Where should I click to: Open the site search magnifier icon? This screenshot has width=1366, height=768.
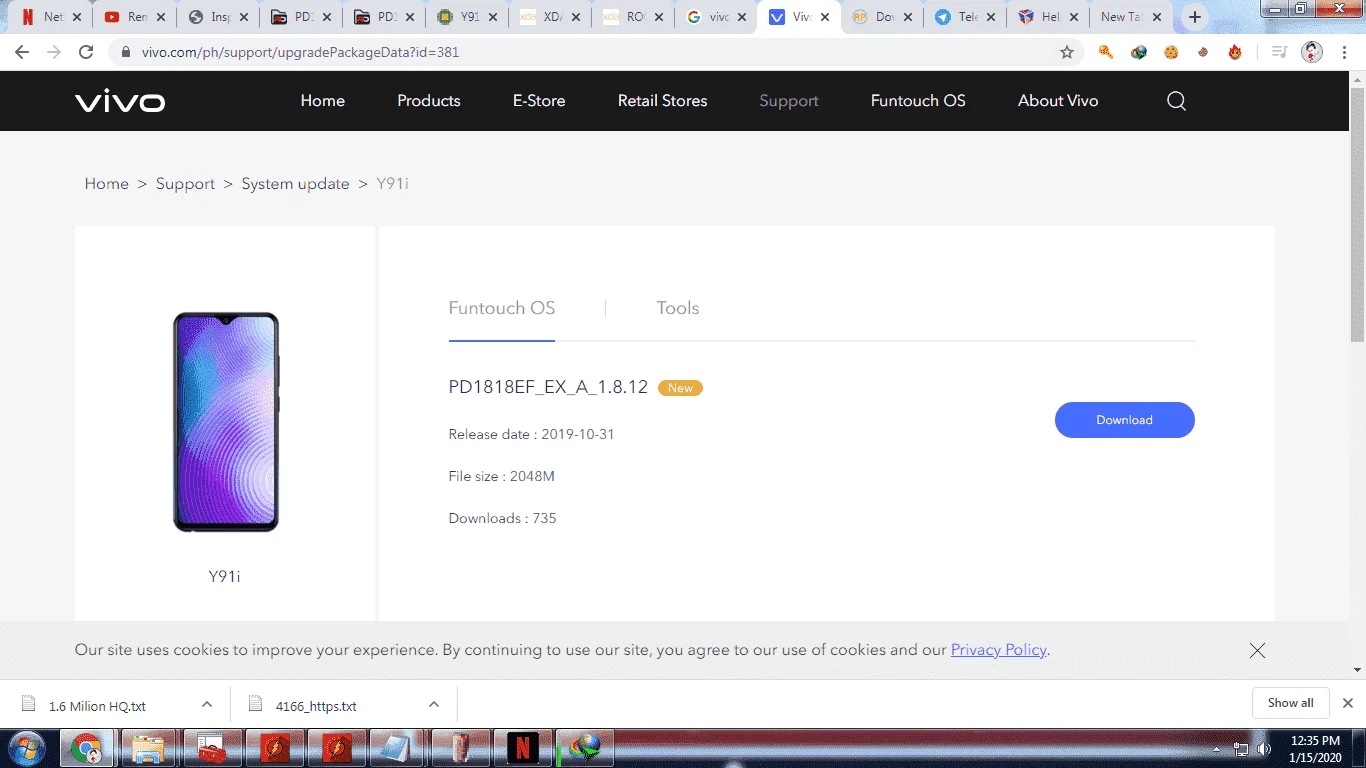1176,101
